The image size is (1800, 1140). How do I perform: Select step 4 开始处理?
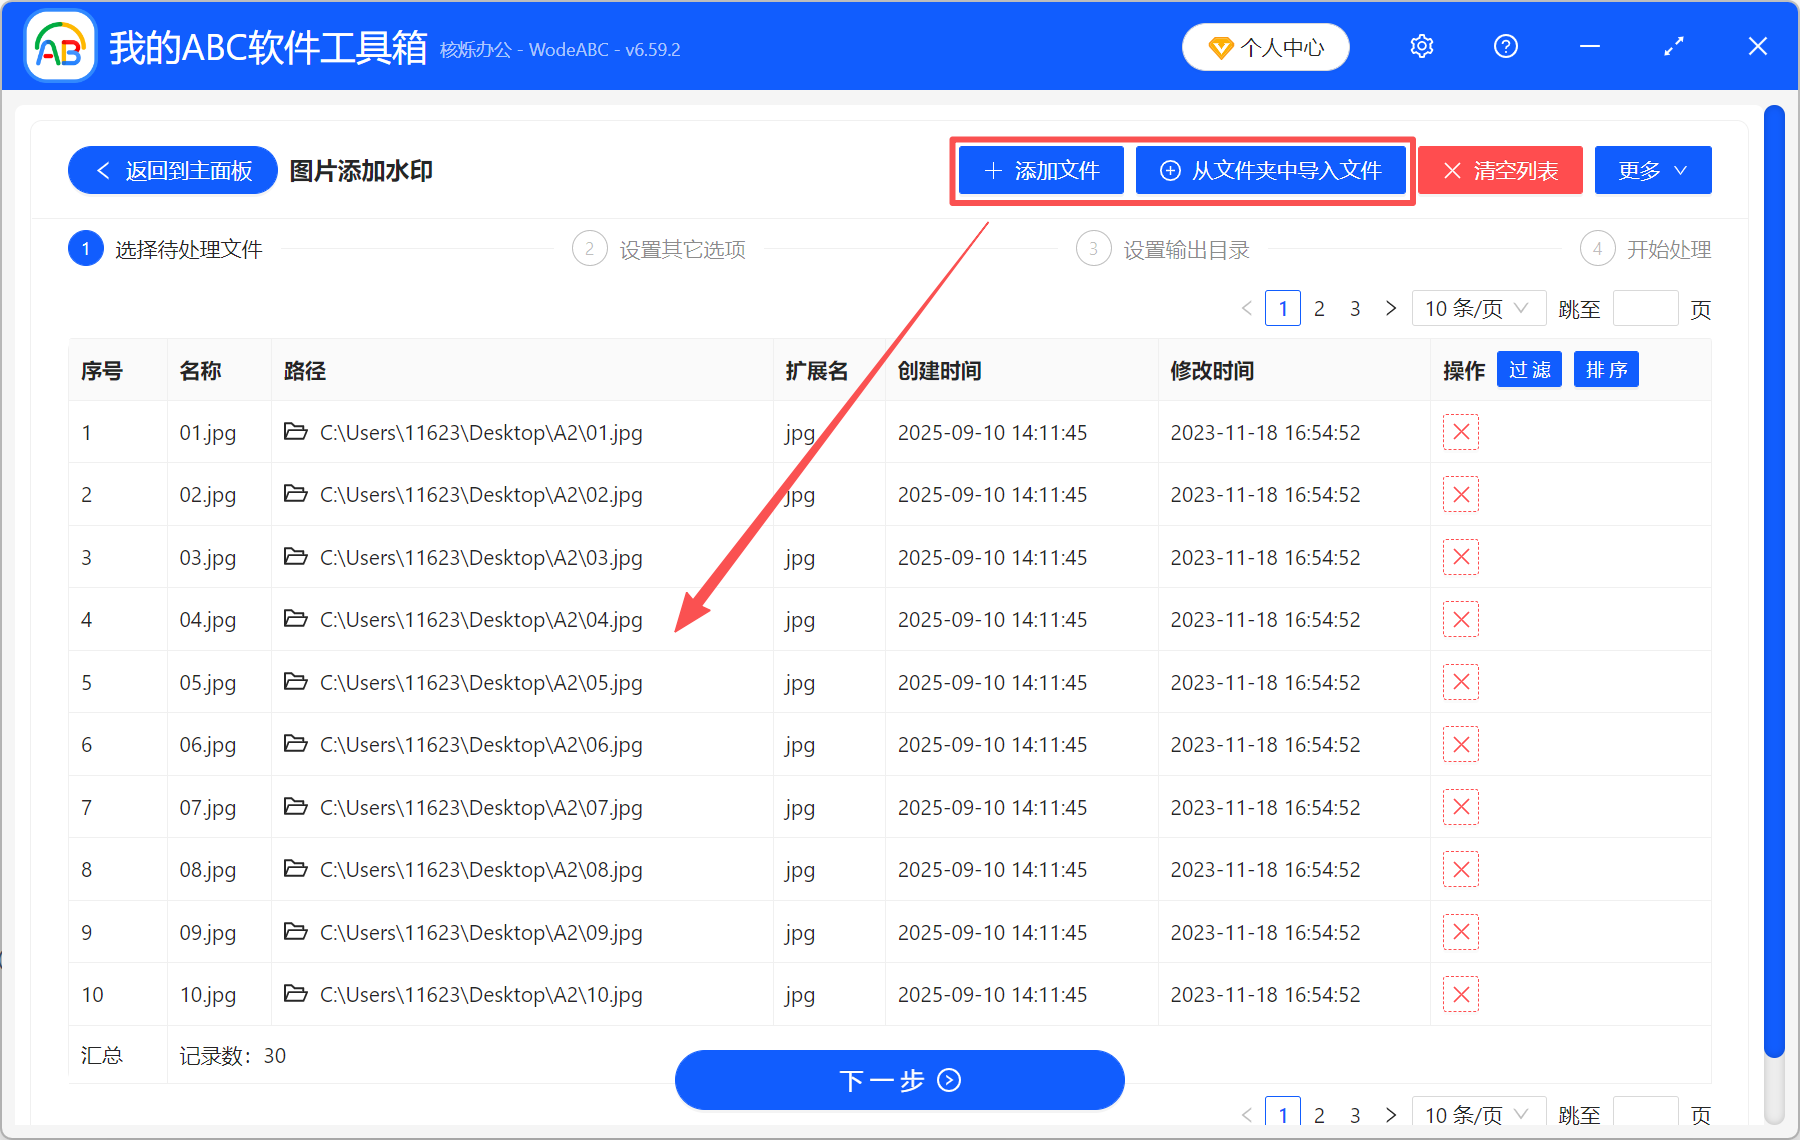pos(1646,249)
